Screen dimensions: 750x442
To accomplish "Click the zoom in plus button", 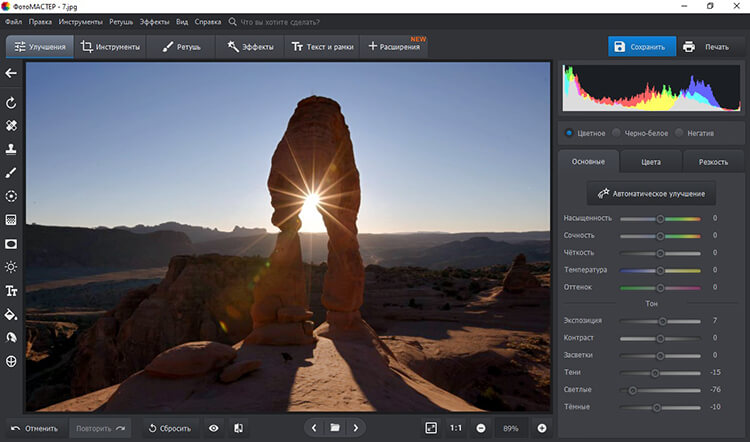I will tap(541, 428).
